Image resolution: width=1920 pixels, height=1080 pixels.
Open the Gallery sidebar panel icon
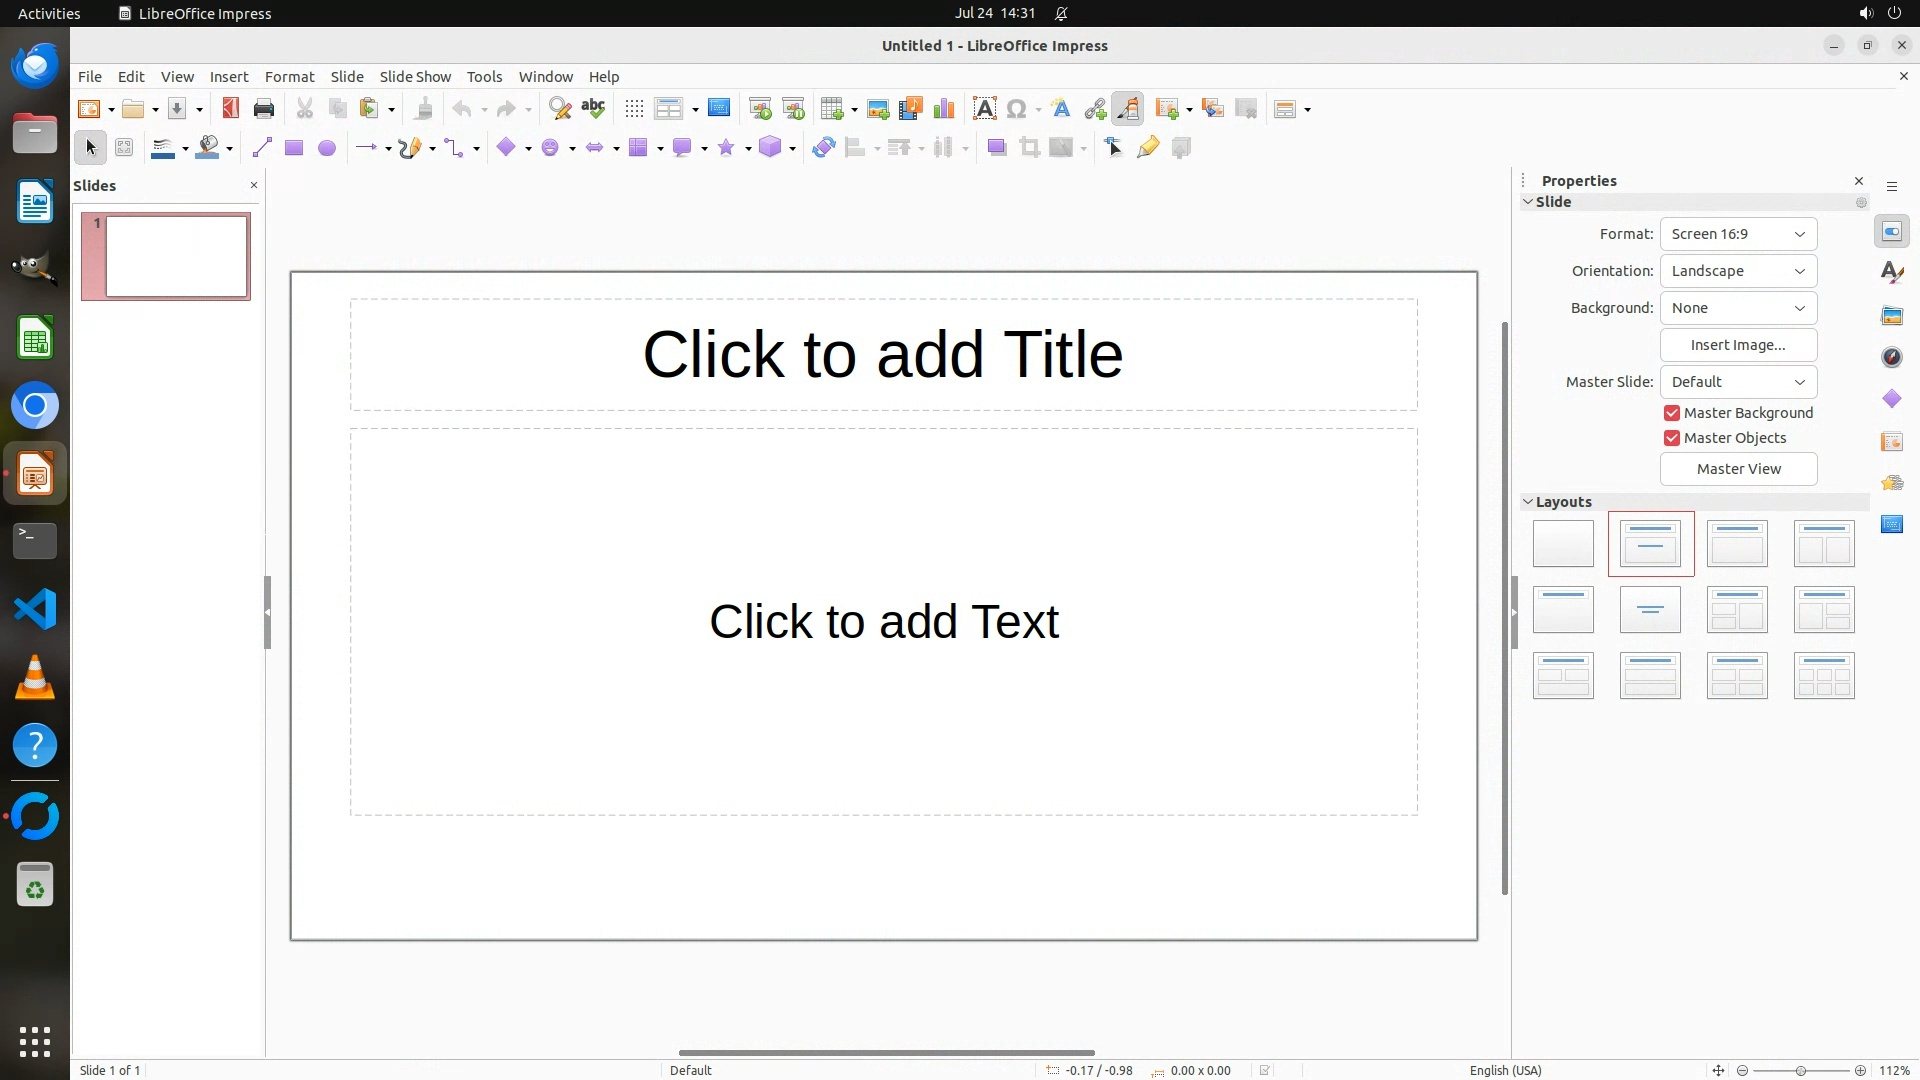coord(1891,316)
